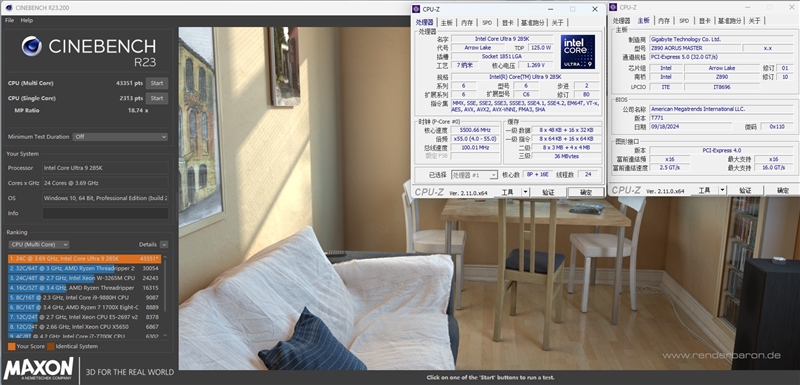This screenshot has height=385, width=800.
Task: Click the orange Your Score swatch
Action: coord(12,346)
